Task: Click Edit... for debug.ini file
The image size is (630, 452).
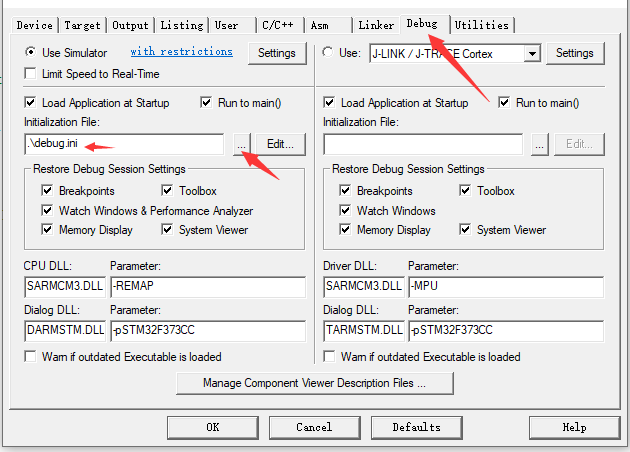Action: coord(280,144)
